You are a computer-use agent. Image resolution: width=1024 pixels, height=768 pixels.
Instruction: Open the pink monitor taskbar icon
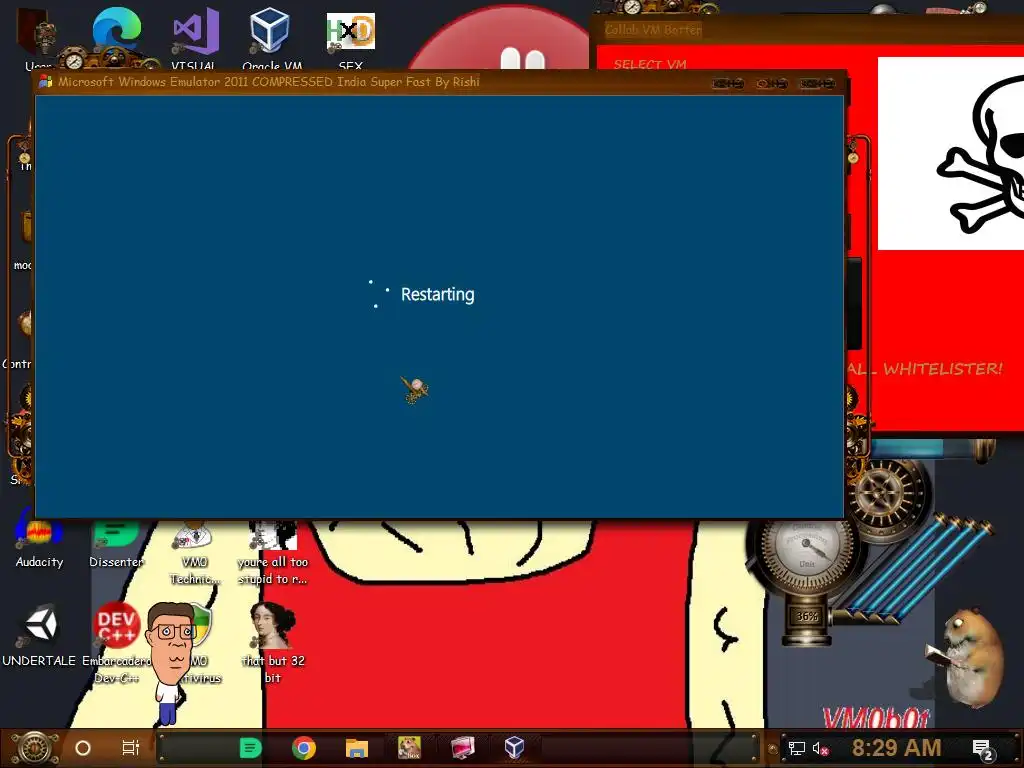coord(462,748)
